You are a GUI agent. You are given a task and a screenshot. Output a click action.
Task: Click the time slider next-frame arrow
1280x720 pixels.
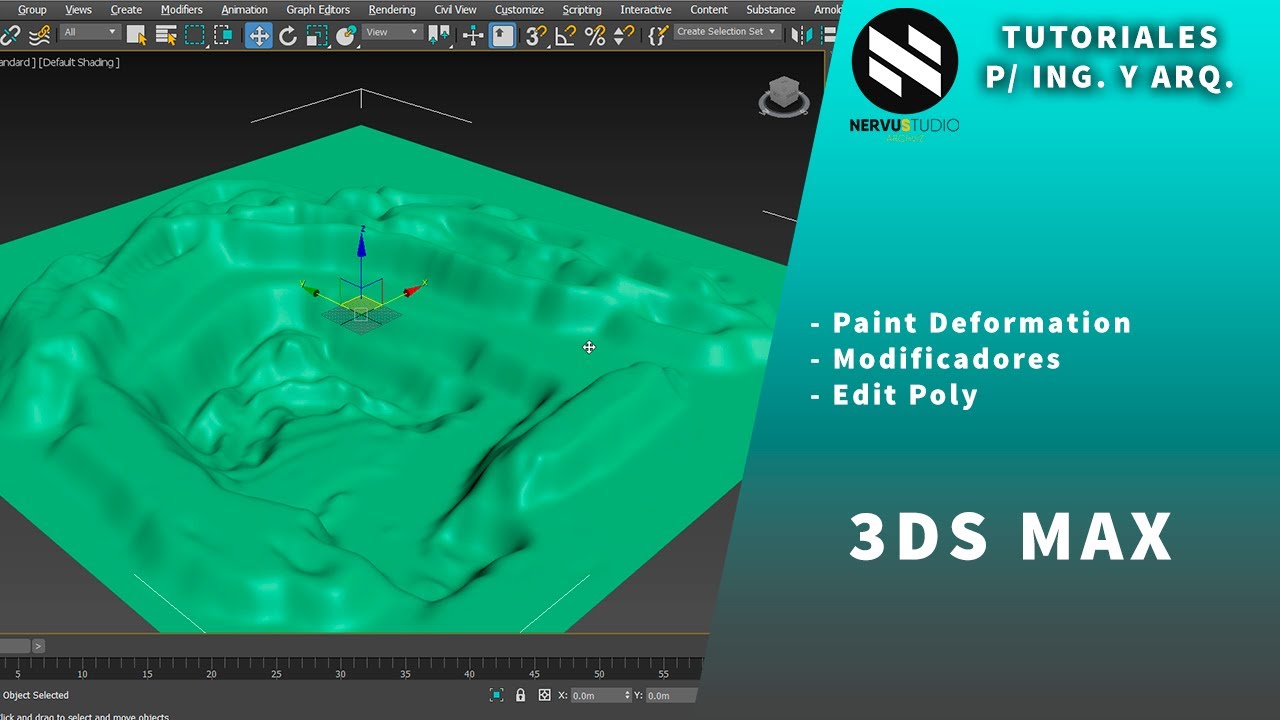pyautogui.click(x=38, y=646)
